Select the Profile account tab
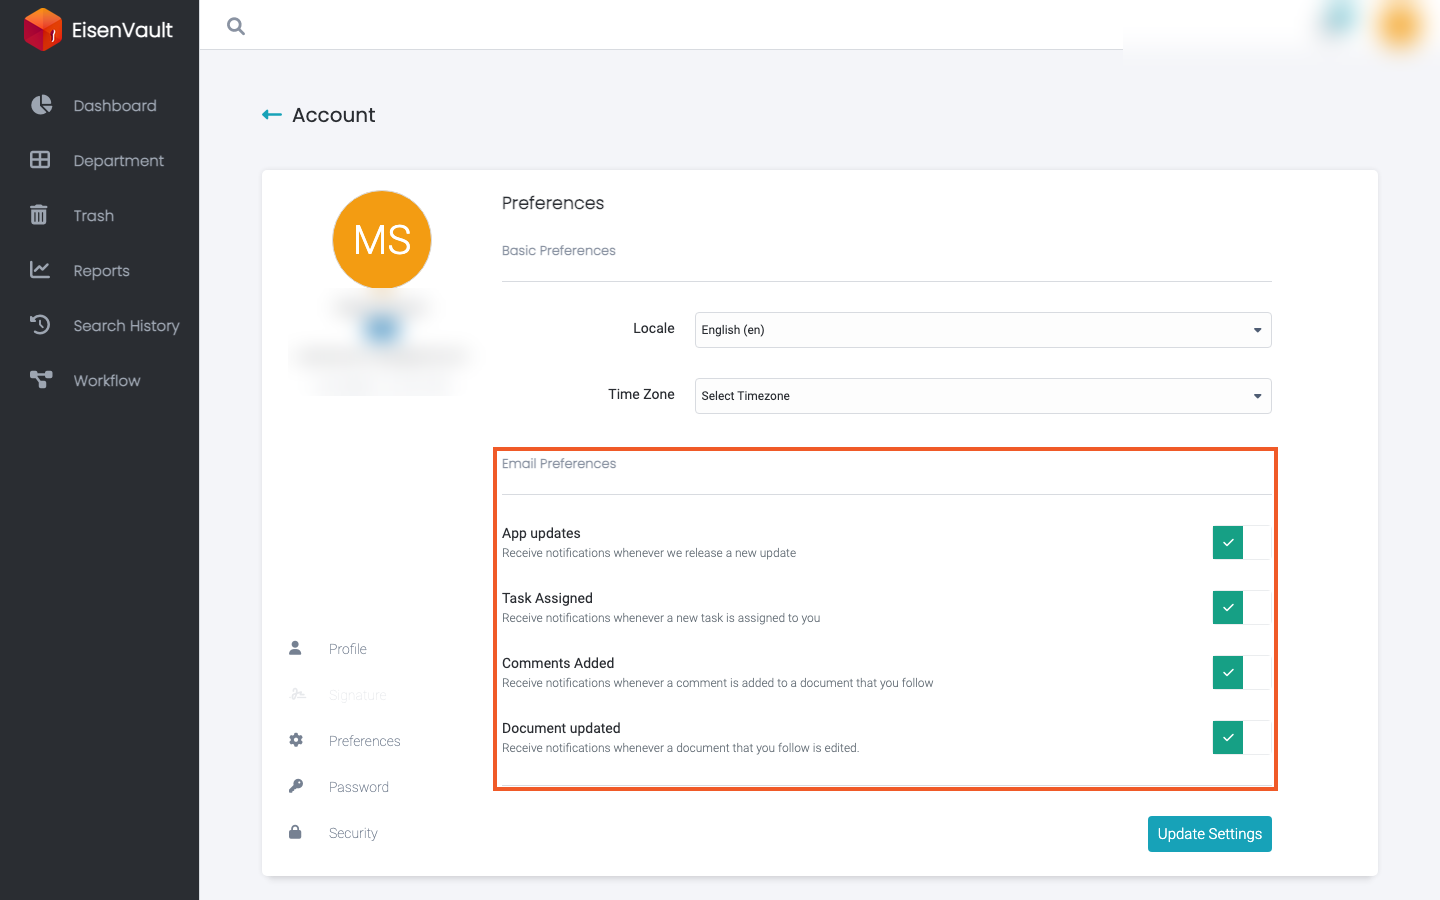The height and width of the screenshot is (900, 1440). [348, 649]
